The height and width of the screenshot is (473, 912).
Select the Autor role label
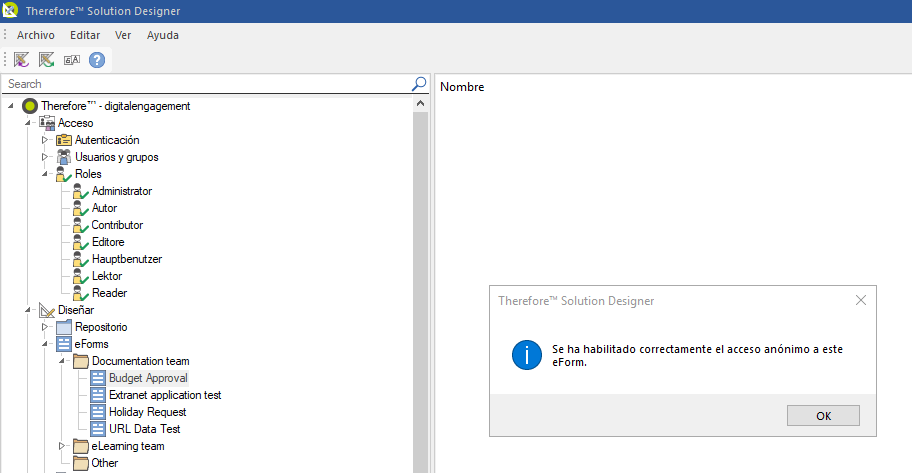coord(105,208)
